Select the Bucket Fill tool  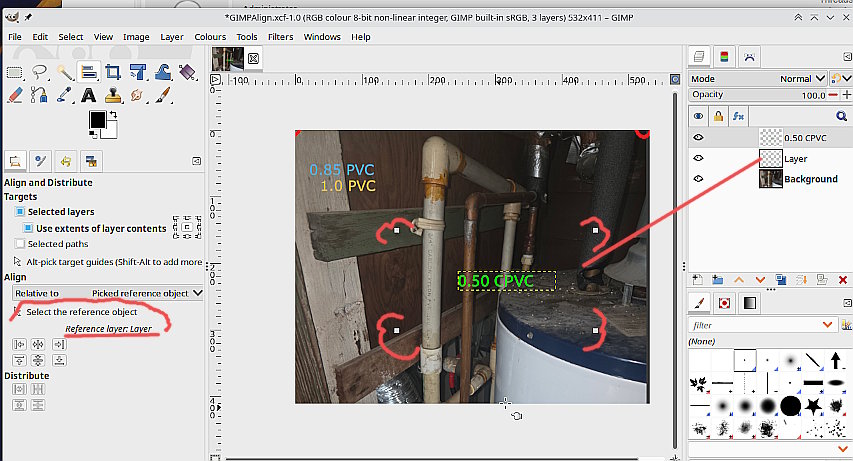point(187,72)
